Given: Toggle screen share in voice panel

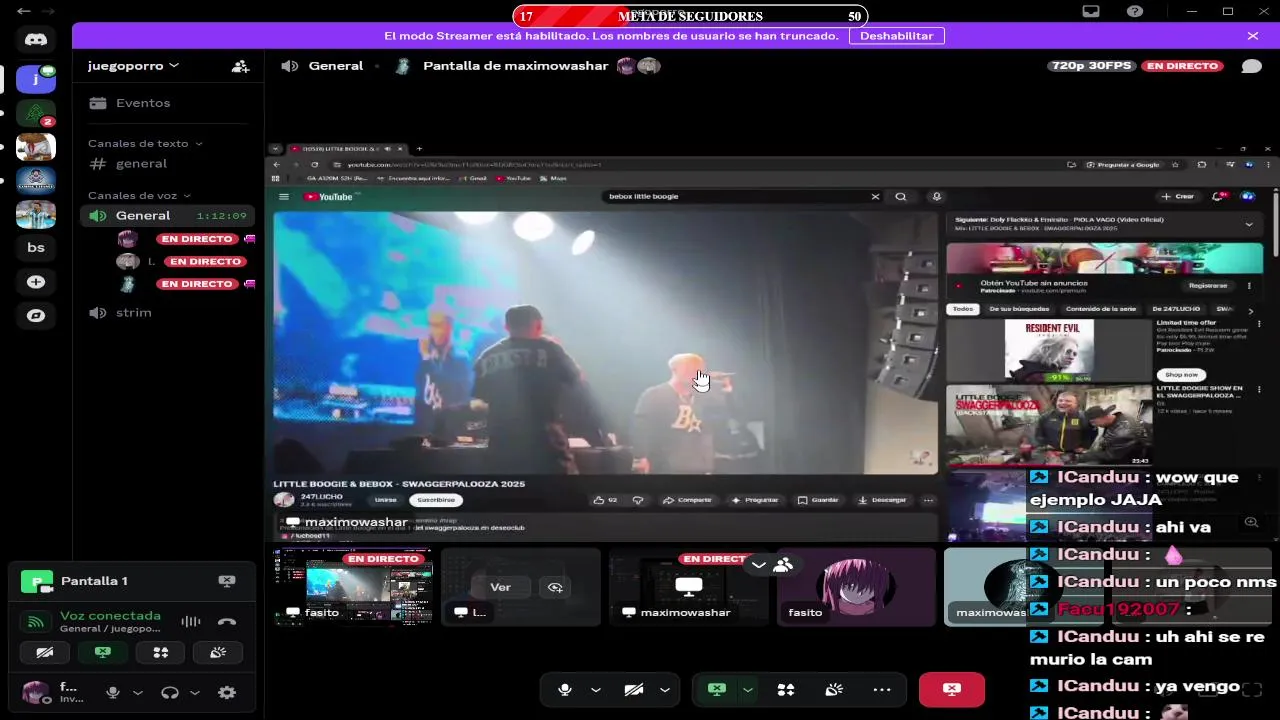Looking at the screenshot, I should pos(103,653).
